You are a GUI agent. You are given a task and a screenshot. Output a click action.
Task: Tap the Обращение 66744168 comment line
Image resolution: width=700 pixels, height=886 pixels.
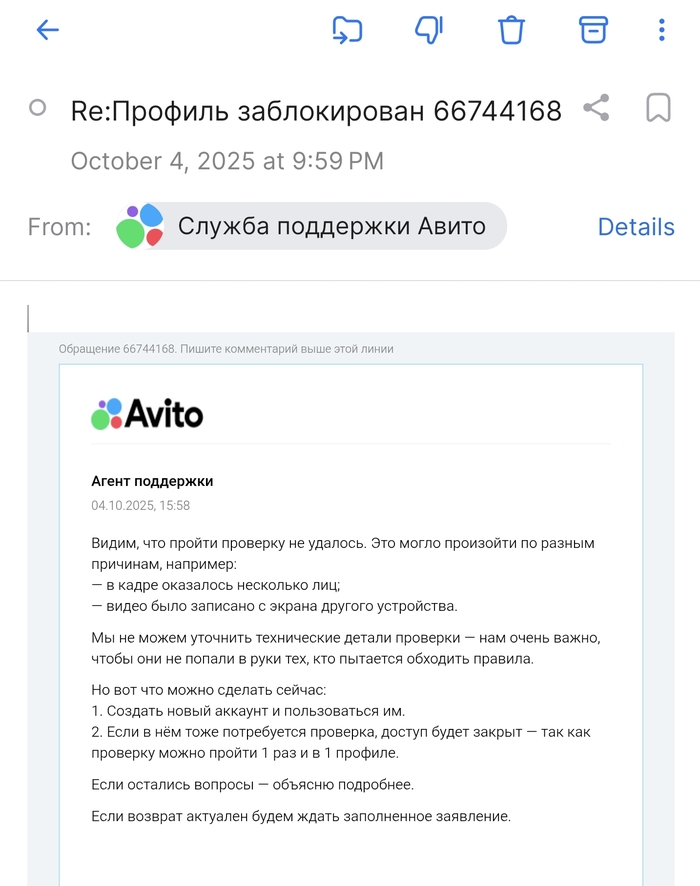(226, 349)
